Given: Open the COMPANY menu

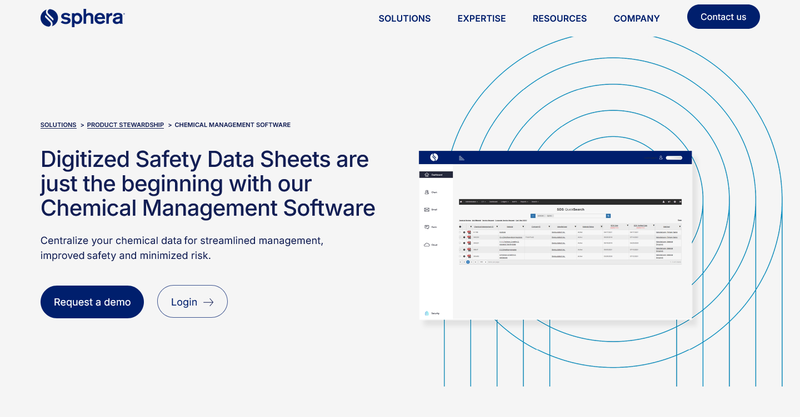Looking at the screenshot, I should pos(637,18).
